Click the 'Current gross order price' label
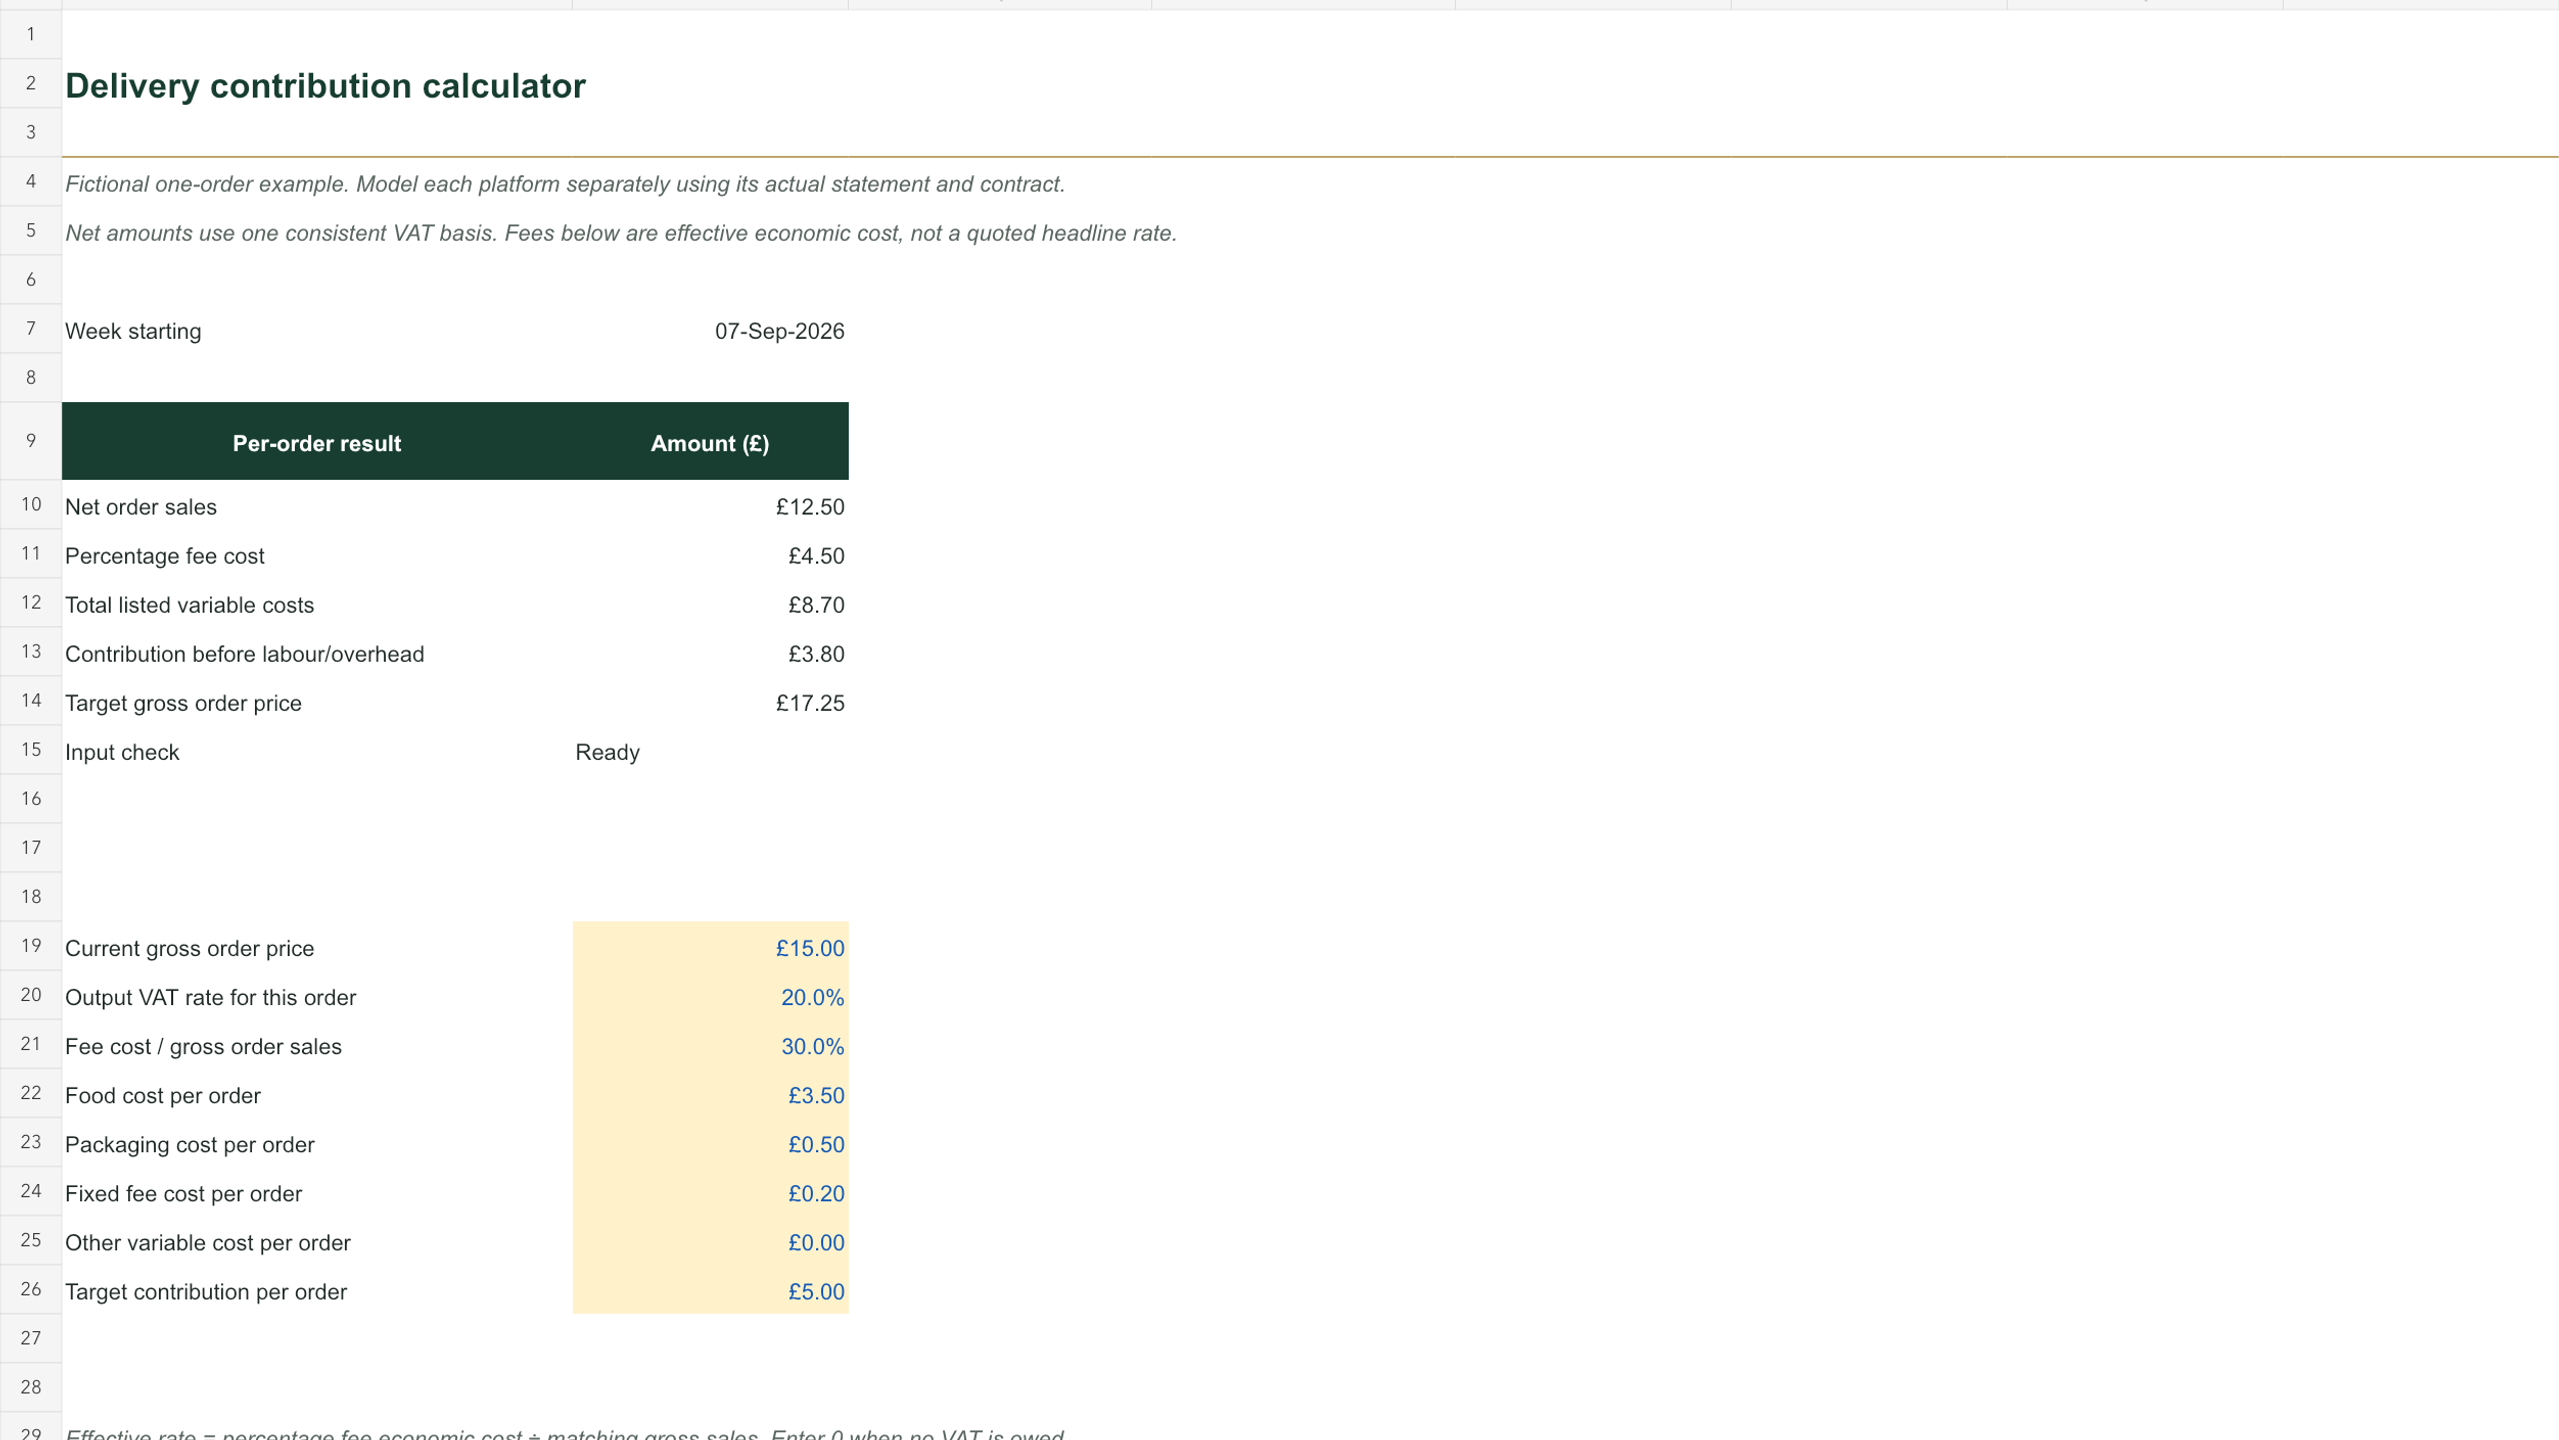The image size is (2559, 1440). tap(189, 948)
